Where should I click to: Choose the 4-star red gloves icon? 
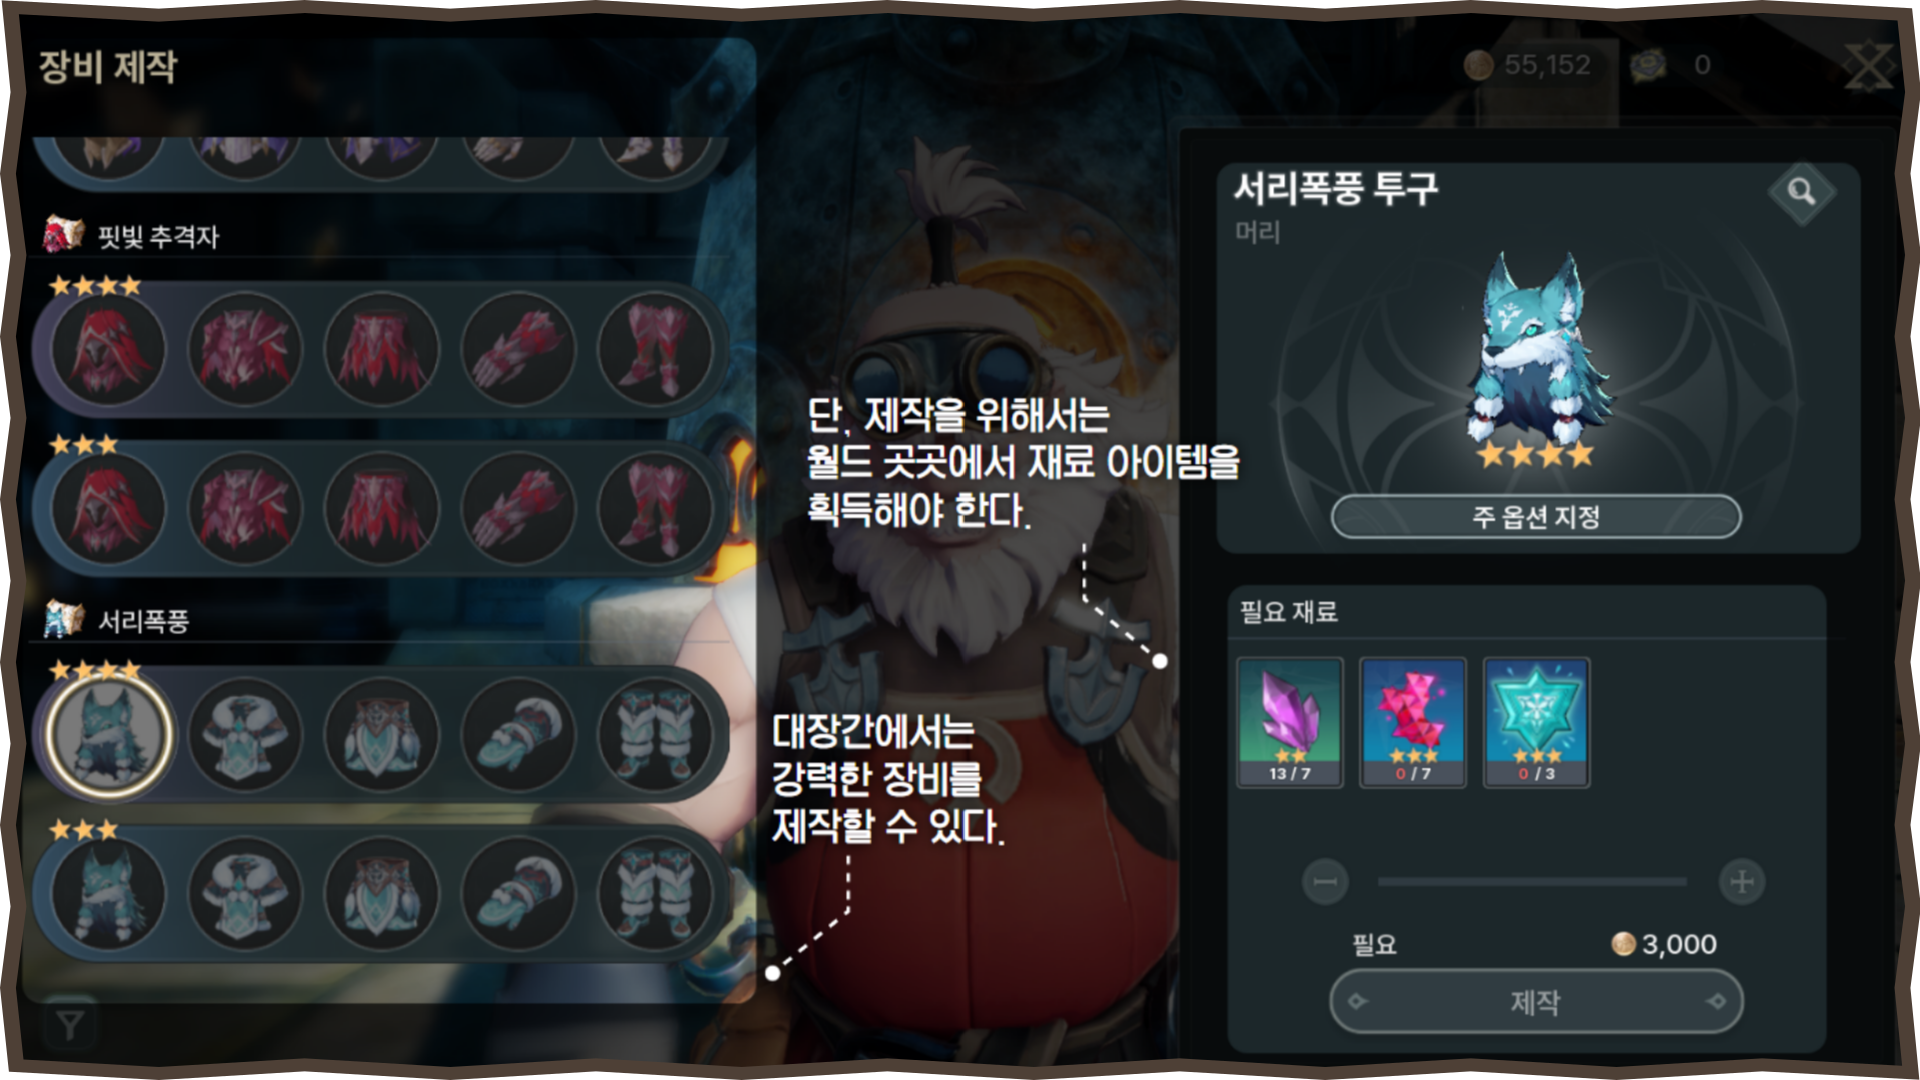(x=518, y=349)
